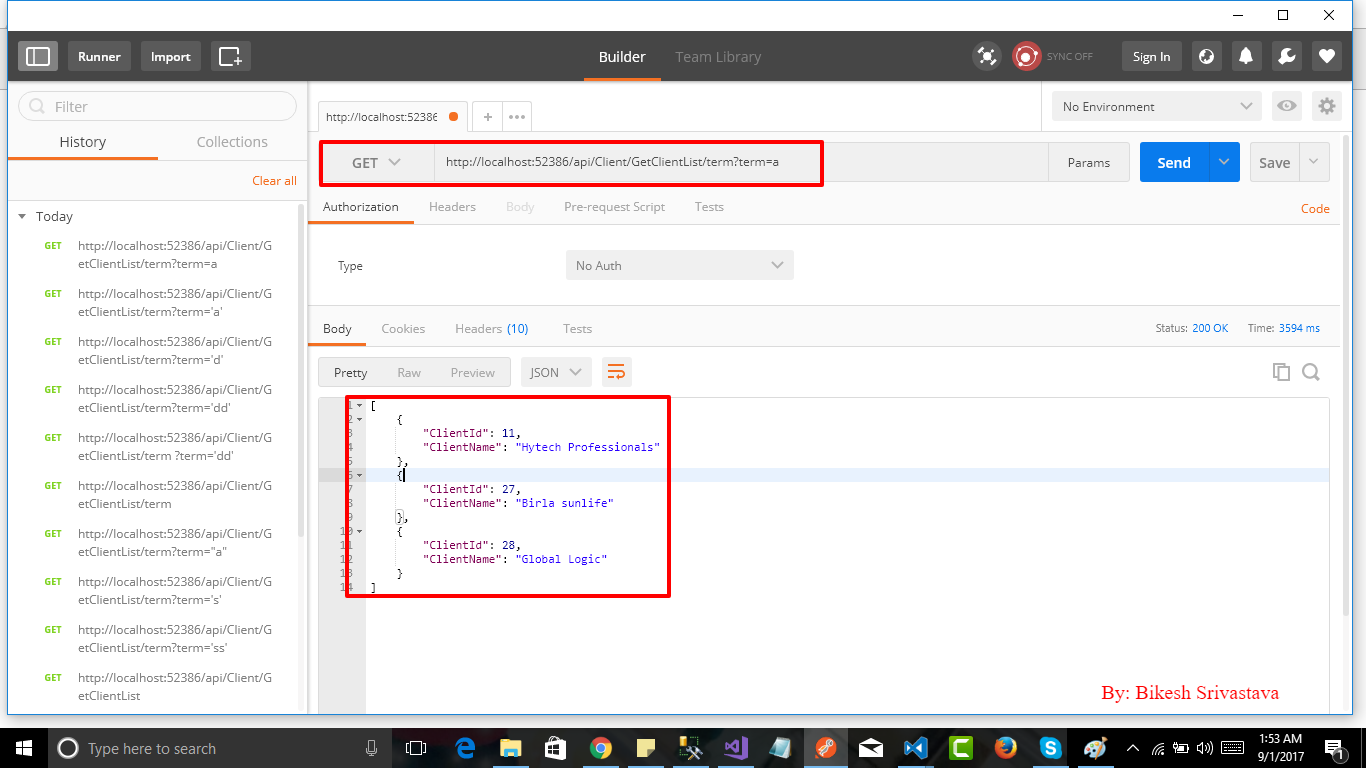Open settings via the wrench icon

point(1286,56)
